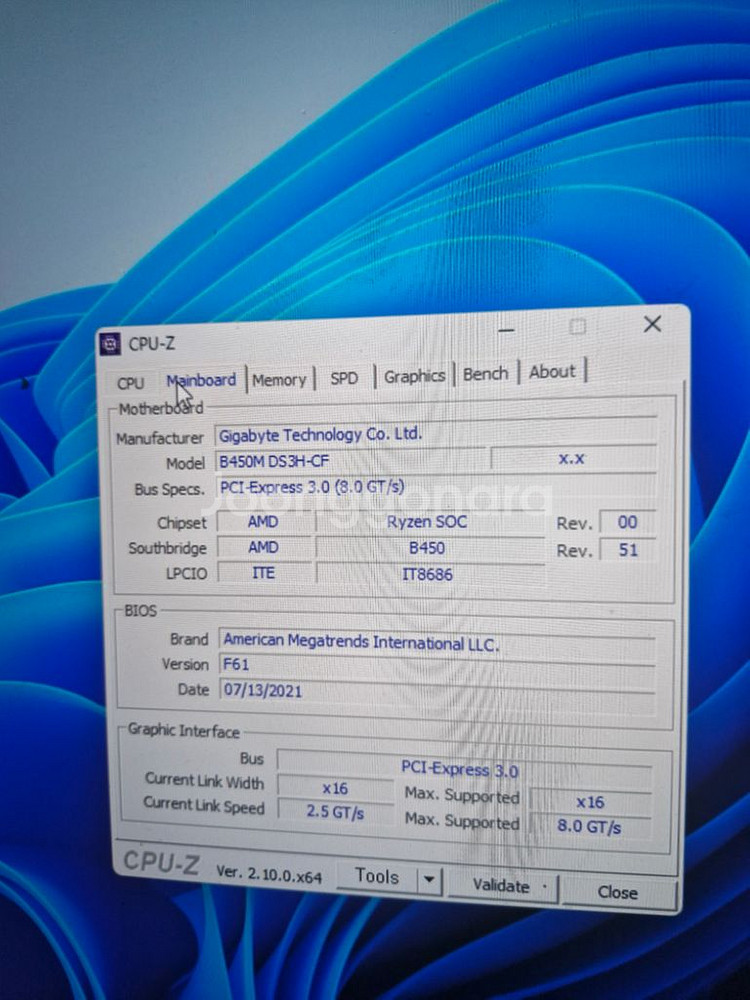Click the CPU-Z title bar app icon
The image size is (750, 1000).
coord(110,344)
